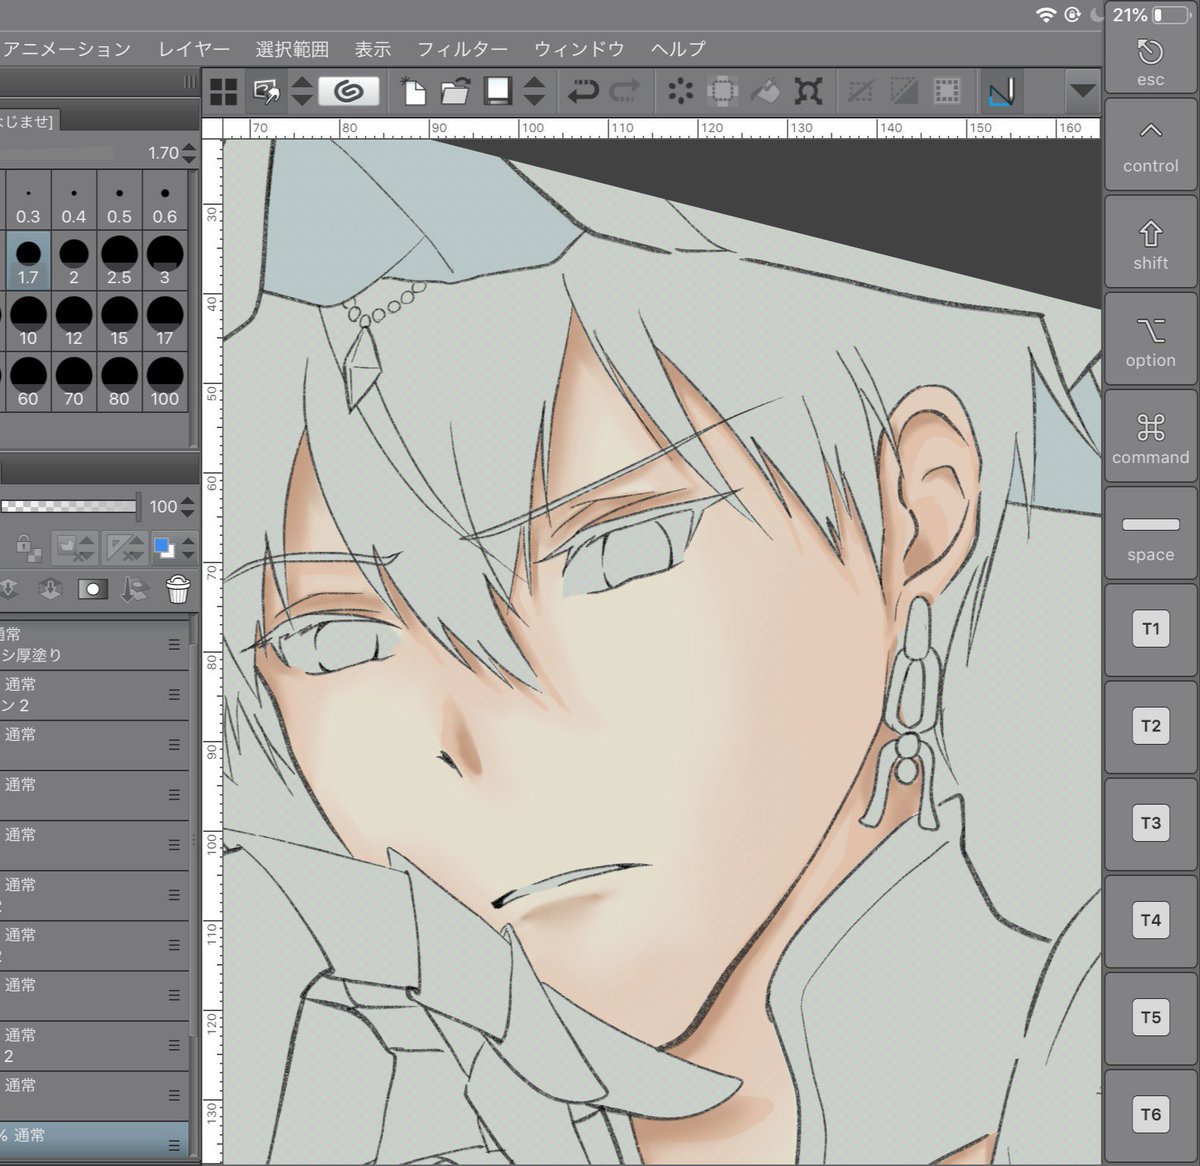
Task: Check the Wi-Fi status icon
Action: pyautogui.click(x=1046, y=14)
